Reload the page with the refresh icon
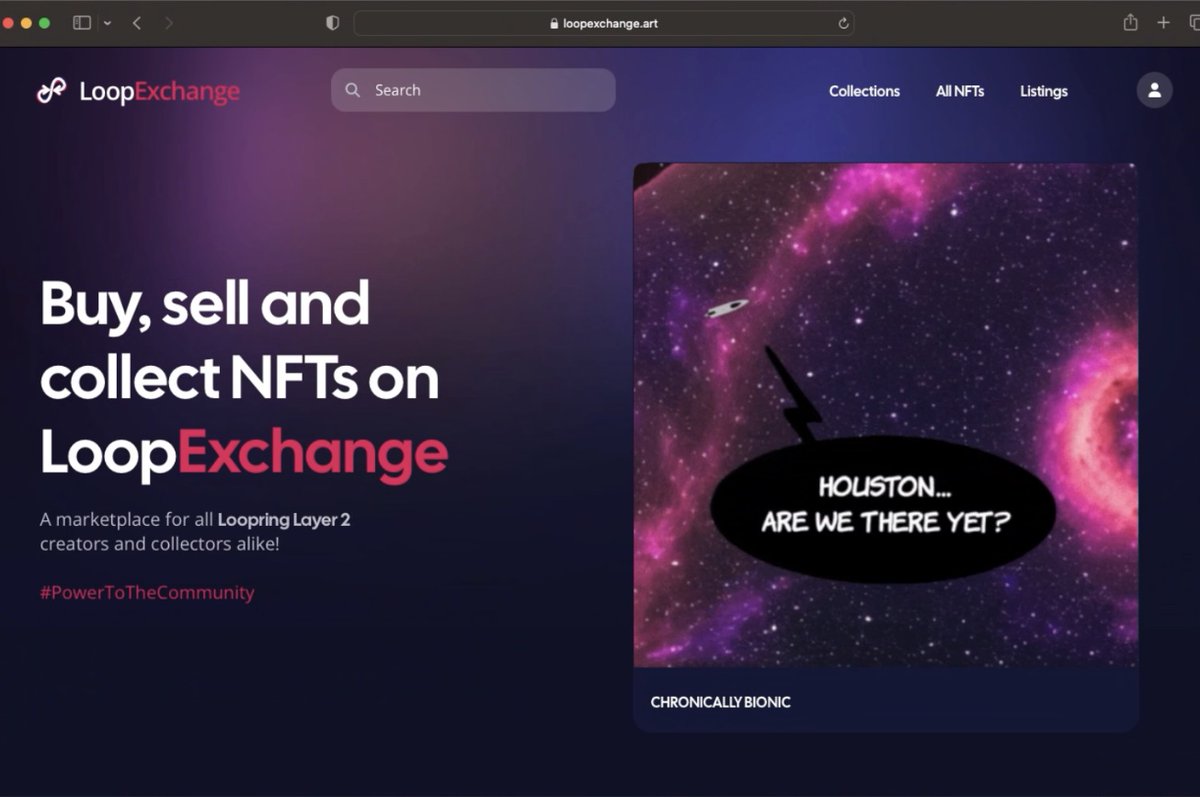The image size is (1200, 797). [843, 23]
